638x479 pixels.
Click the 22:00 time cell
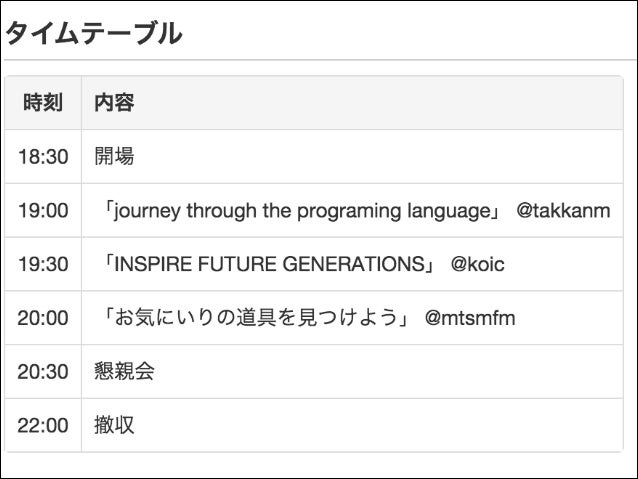(43, 425)
